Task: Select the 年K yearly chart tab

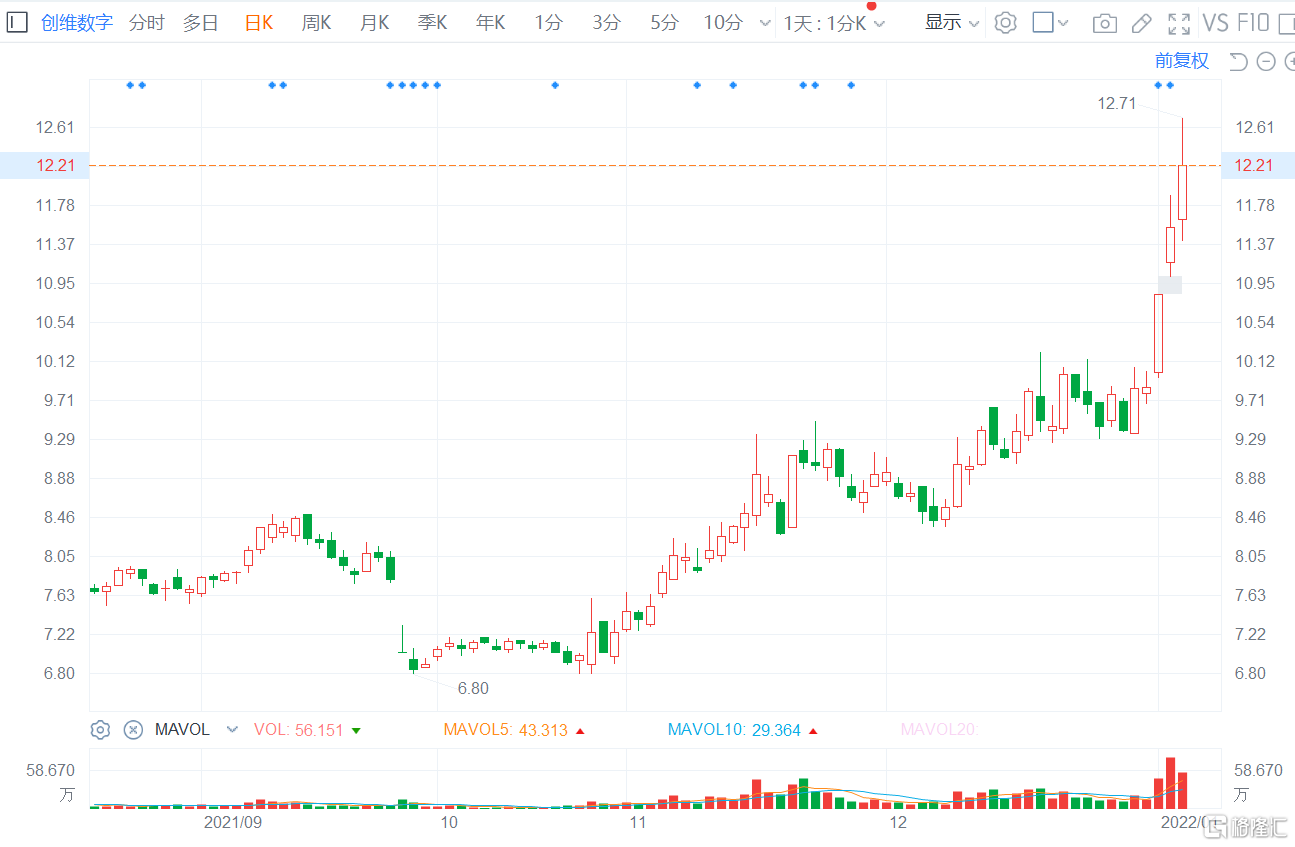Action: coord(490,22)
